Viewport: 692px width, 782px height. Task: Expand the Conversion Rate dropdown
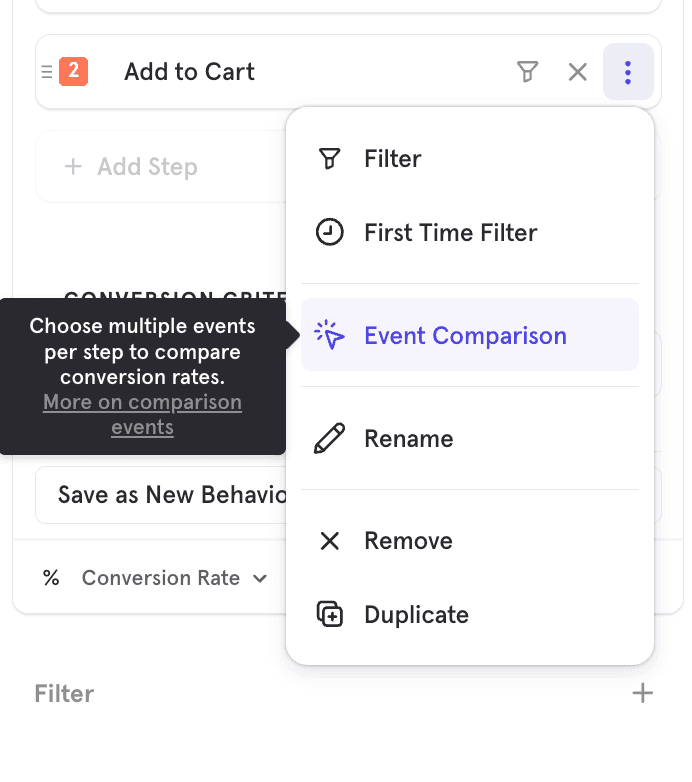coord(174,578)
